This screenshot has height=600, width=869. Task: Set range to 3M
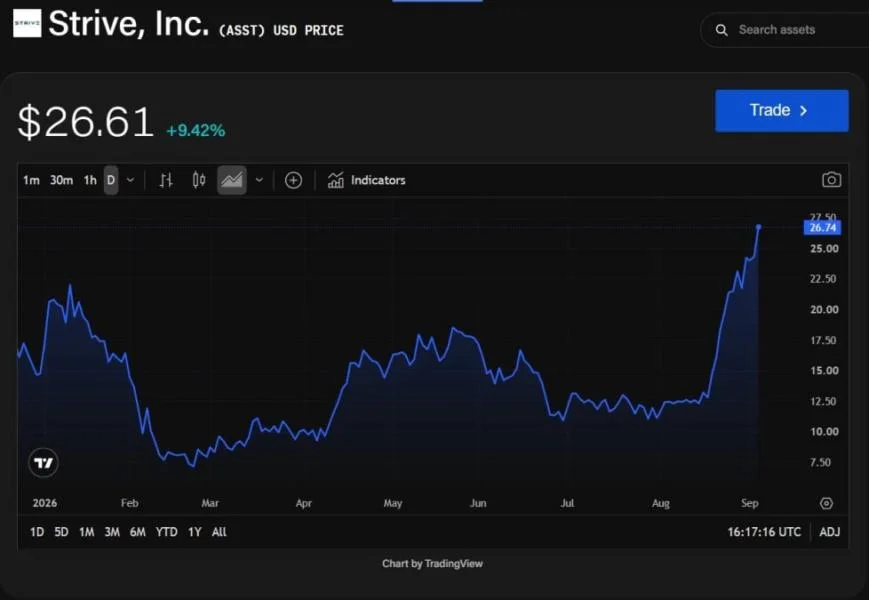point(112,532)
